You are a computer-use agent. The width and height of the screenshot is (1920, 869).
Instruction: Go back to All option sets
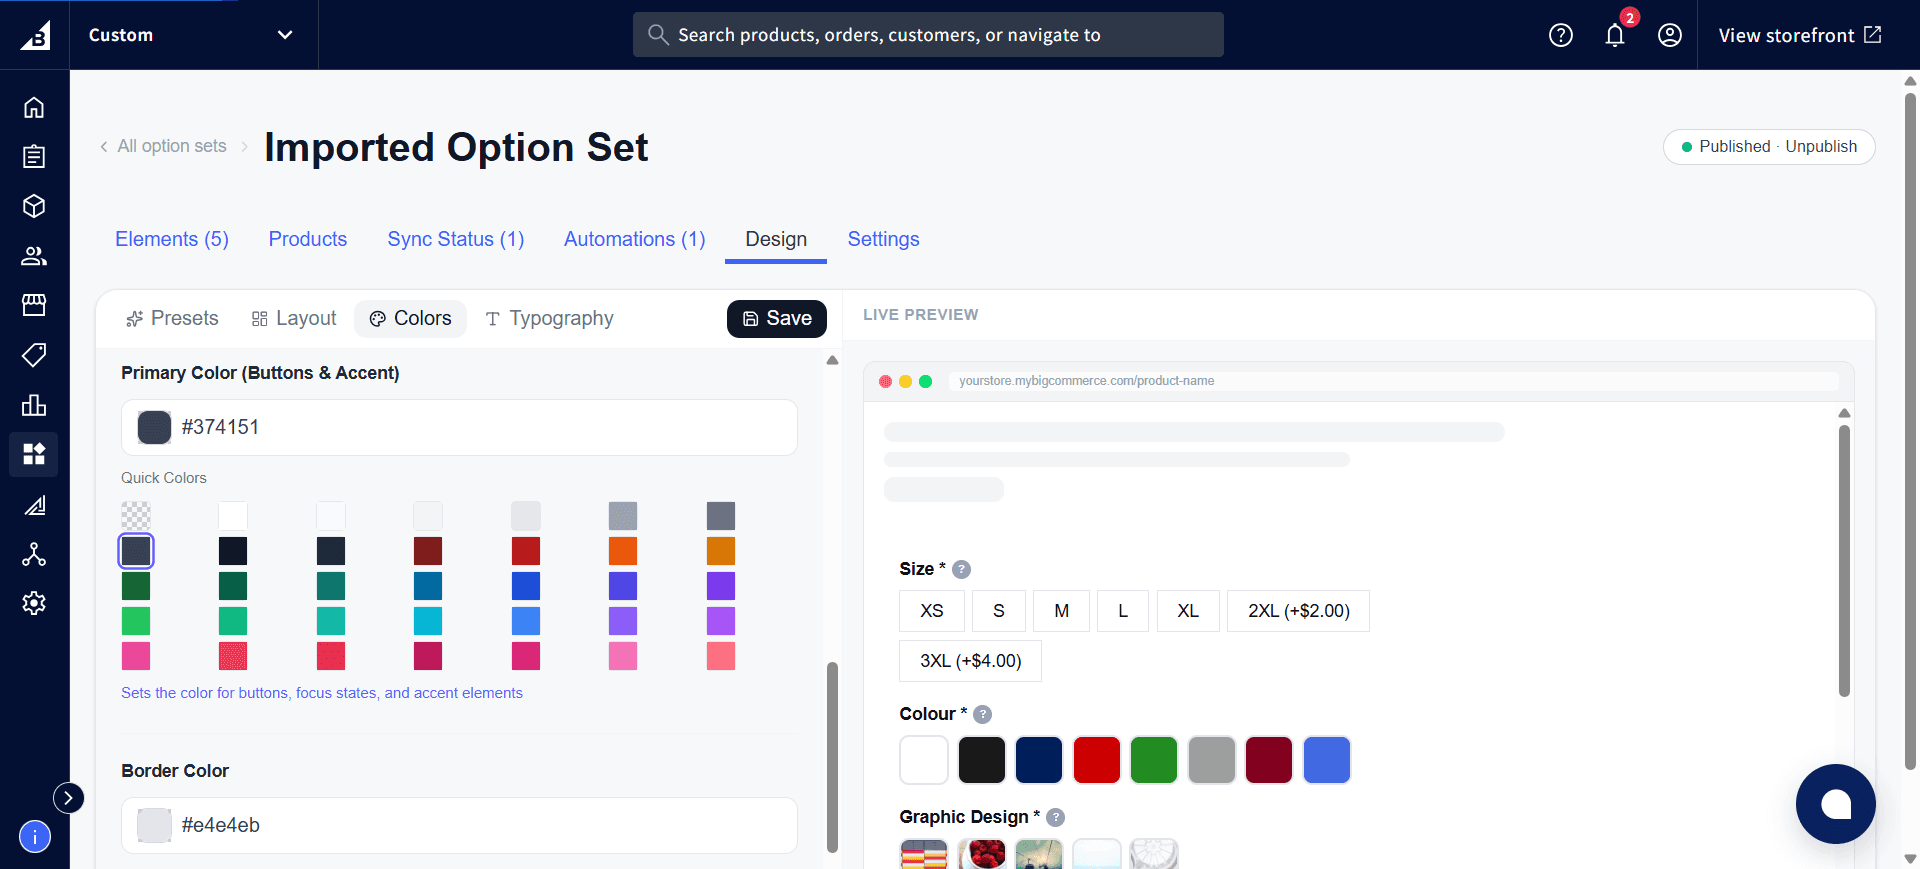click(x=163, y=146)
